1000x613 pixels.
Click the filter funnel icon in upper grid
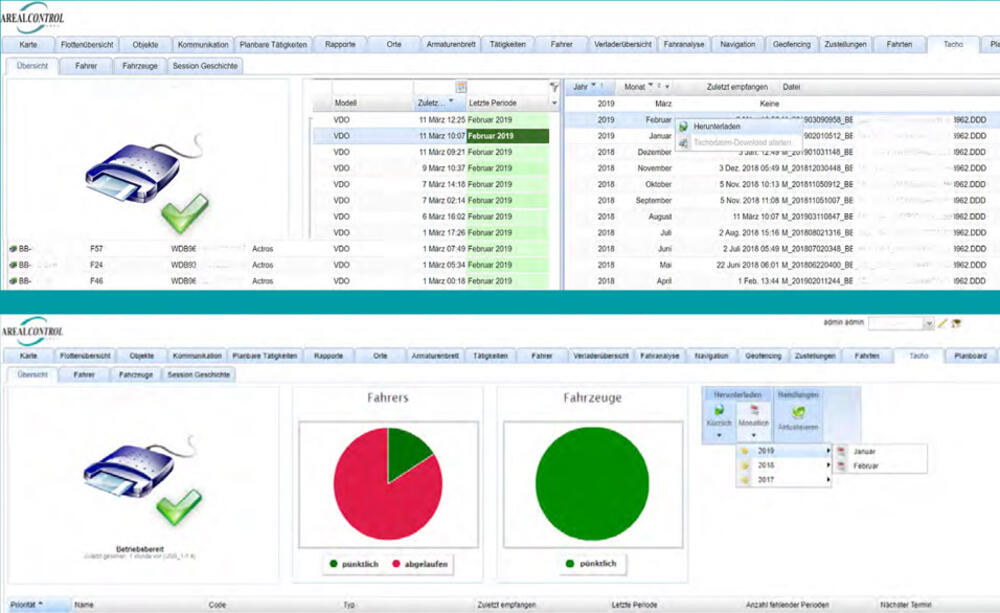pyautogui.click(x=554, y=87)
